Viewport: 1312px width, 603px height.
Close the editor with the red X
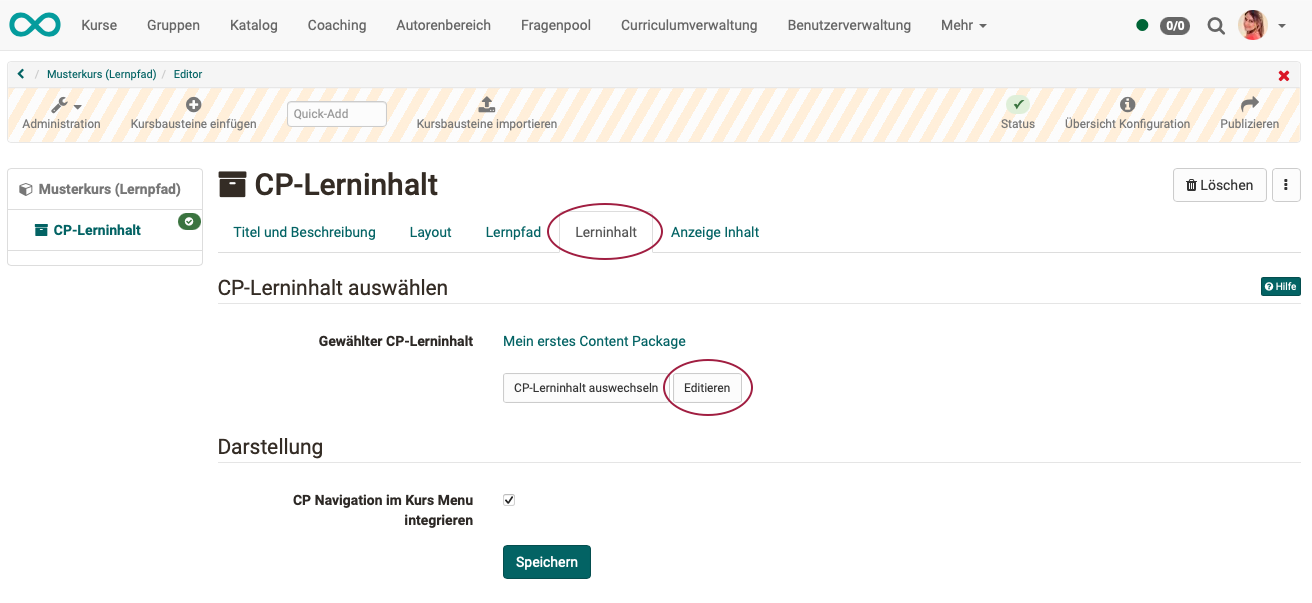click(1284, 74)
